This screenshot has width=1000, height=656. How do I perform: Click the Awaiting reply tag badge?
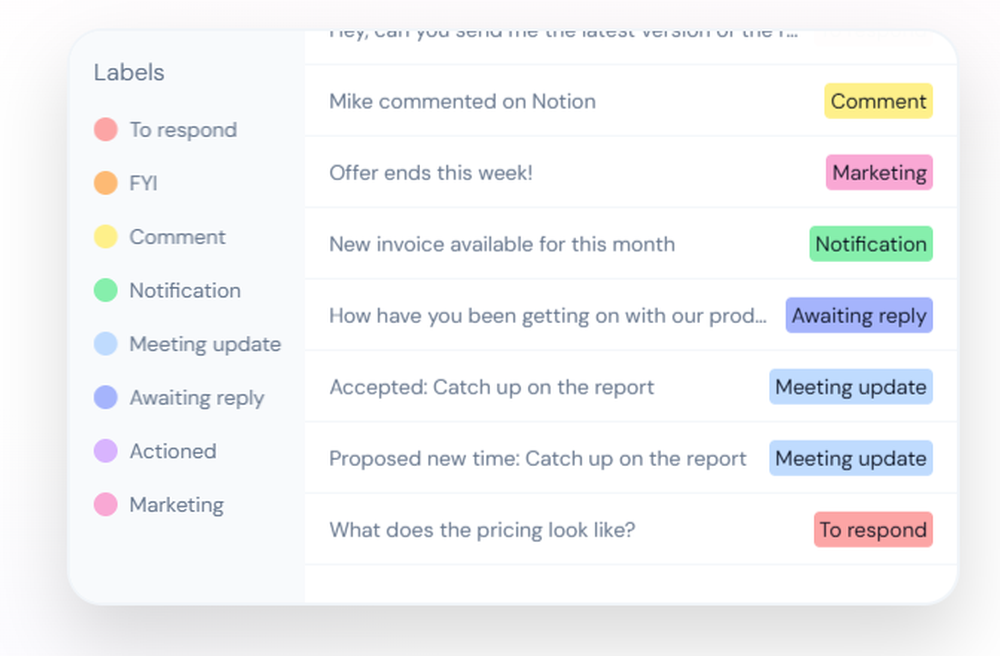click(858, 316)
